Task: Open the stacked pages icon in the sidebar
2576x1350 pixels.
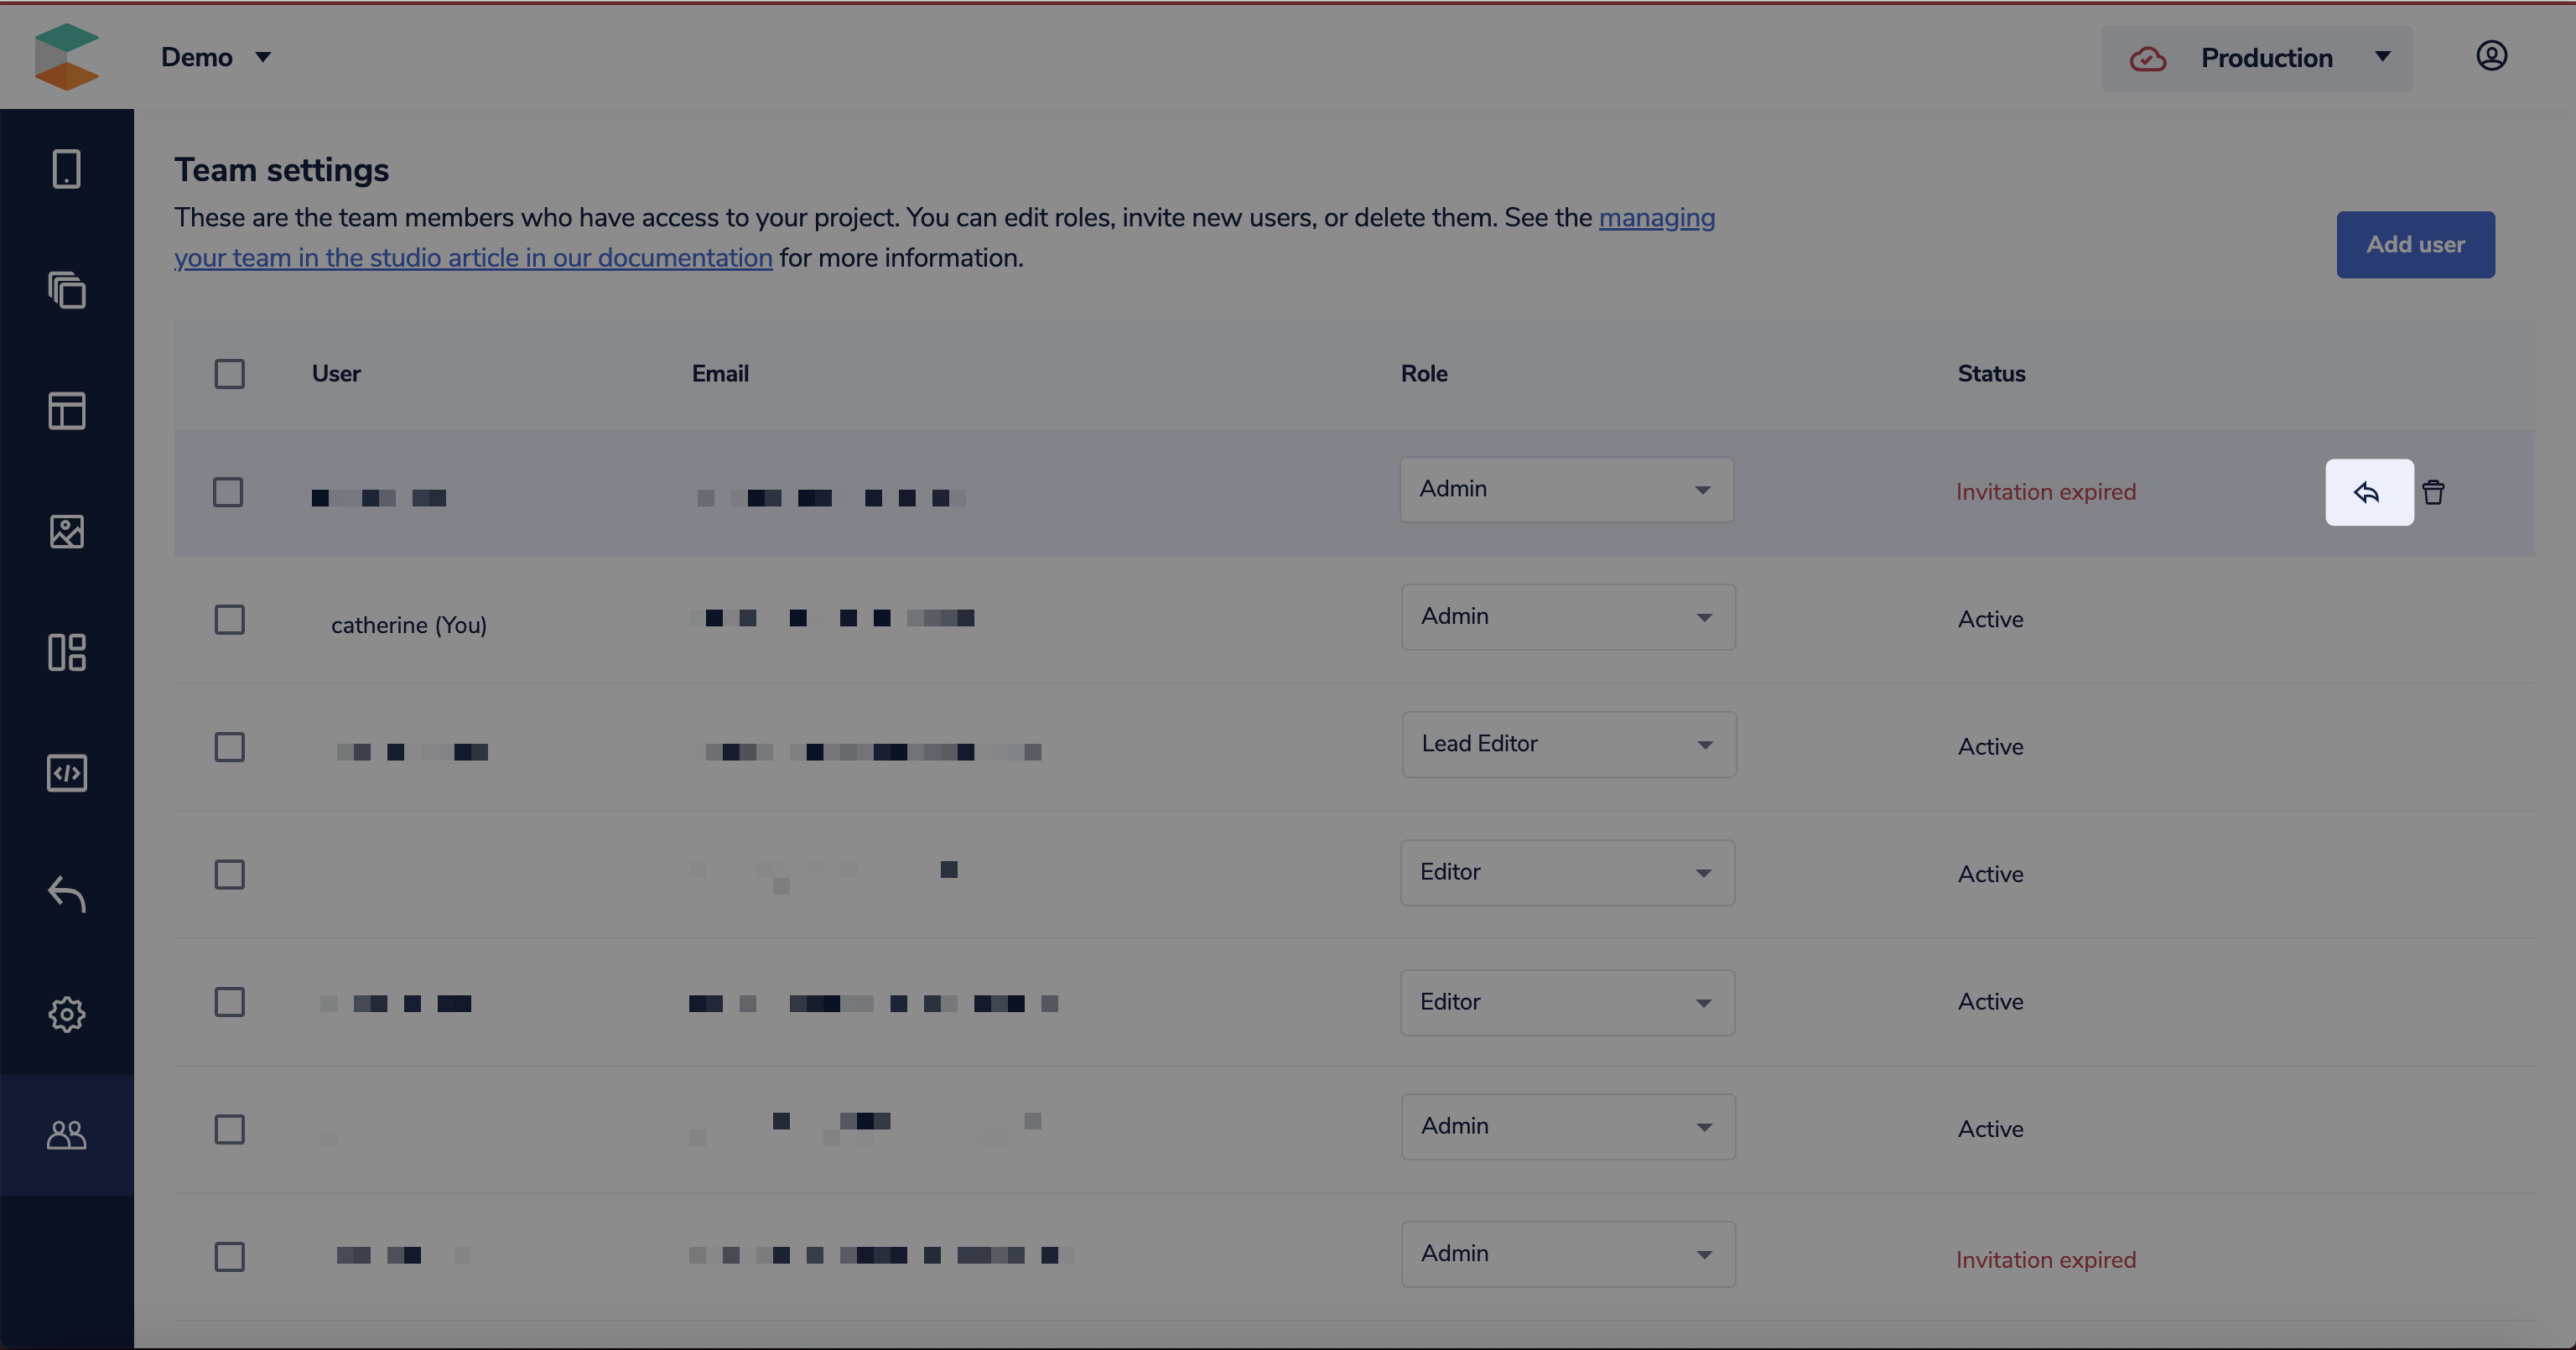Action: pos(67,290)
